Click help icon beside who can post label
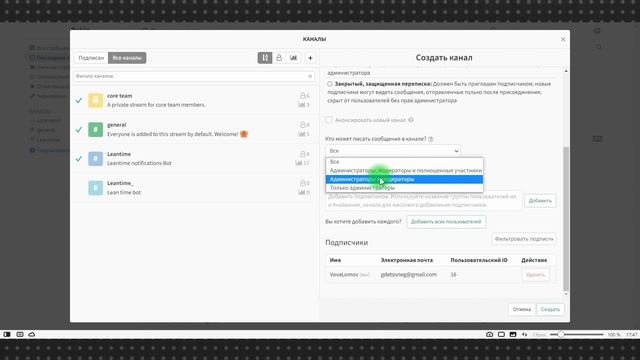Viewport: 640px width, 360px height. 431,139
